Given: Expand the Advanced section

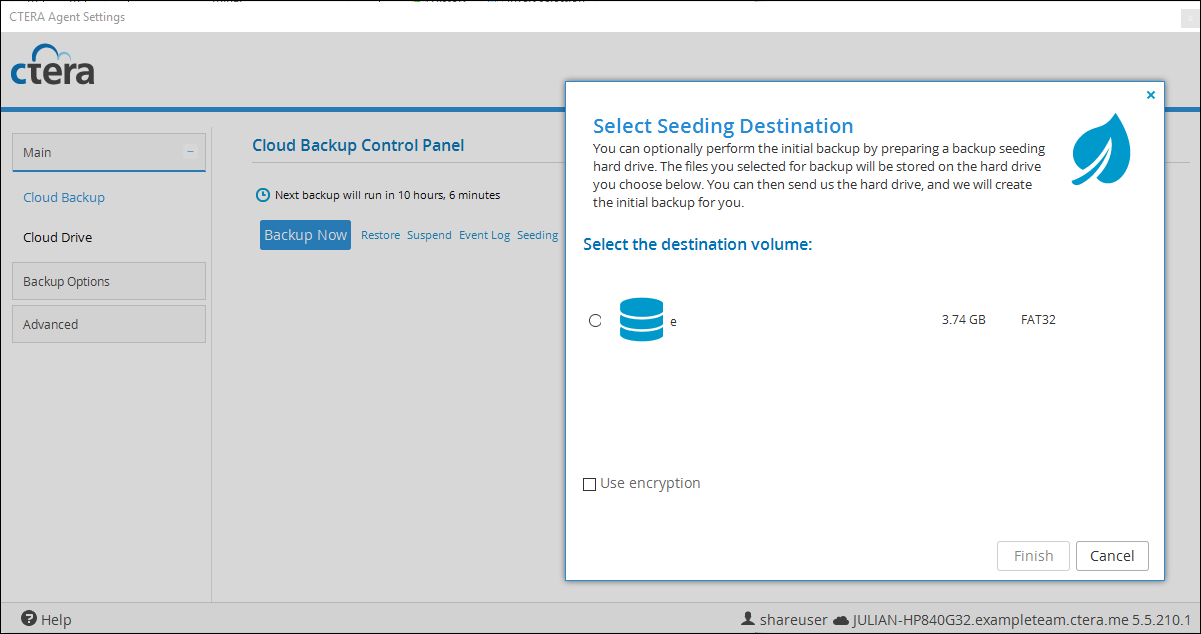Looking at the screenshot, I should point(109,324).
